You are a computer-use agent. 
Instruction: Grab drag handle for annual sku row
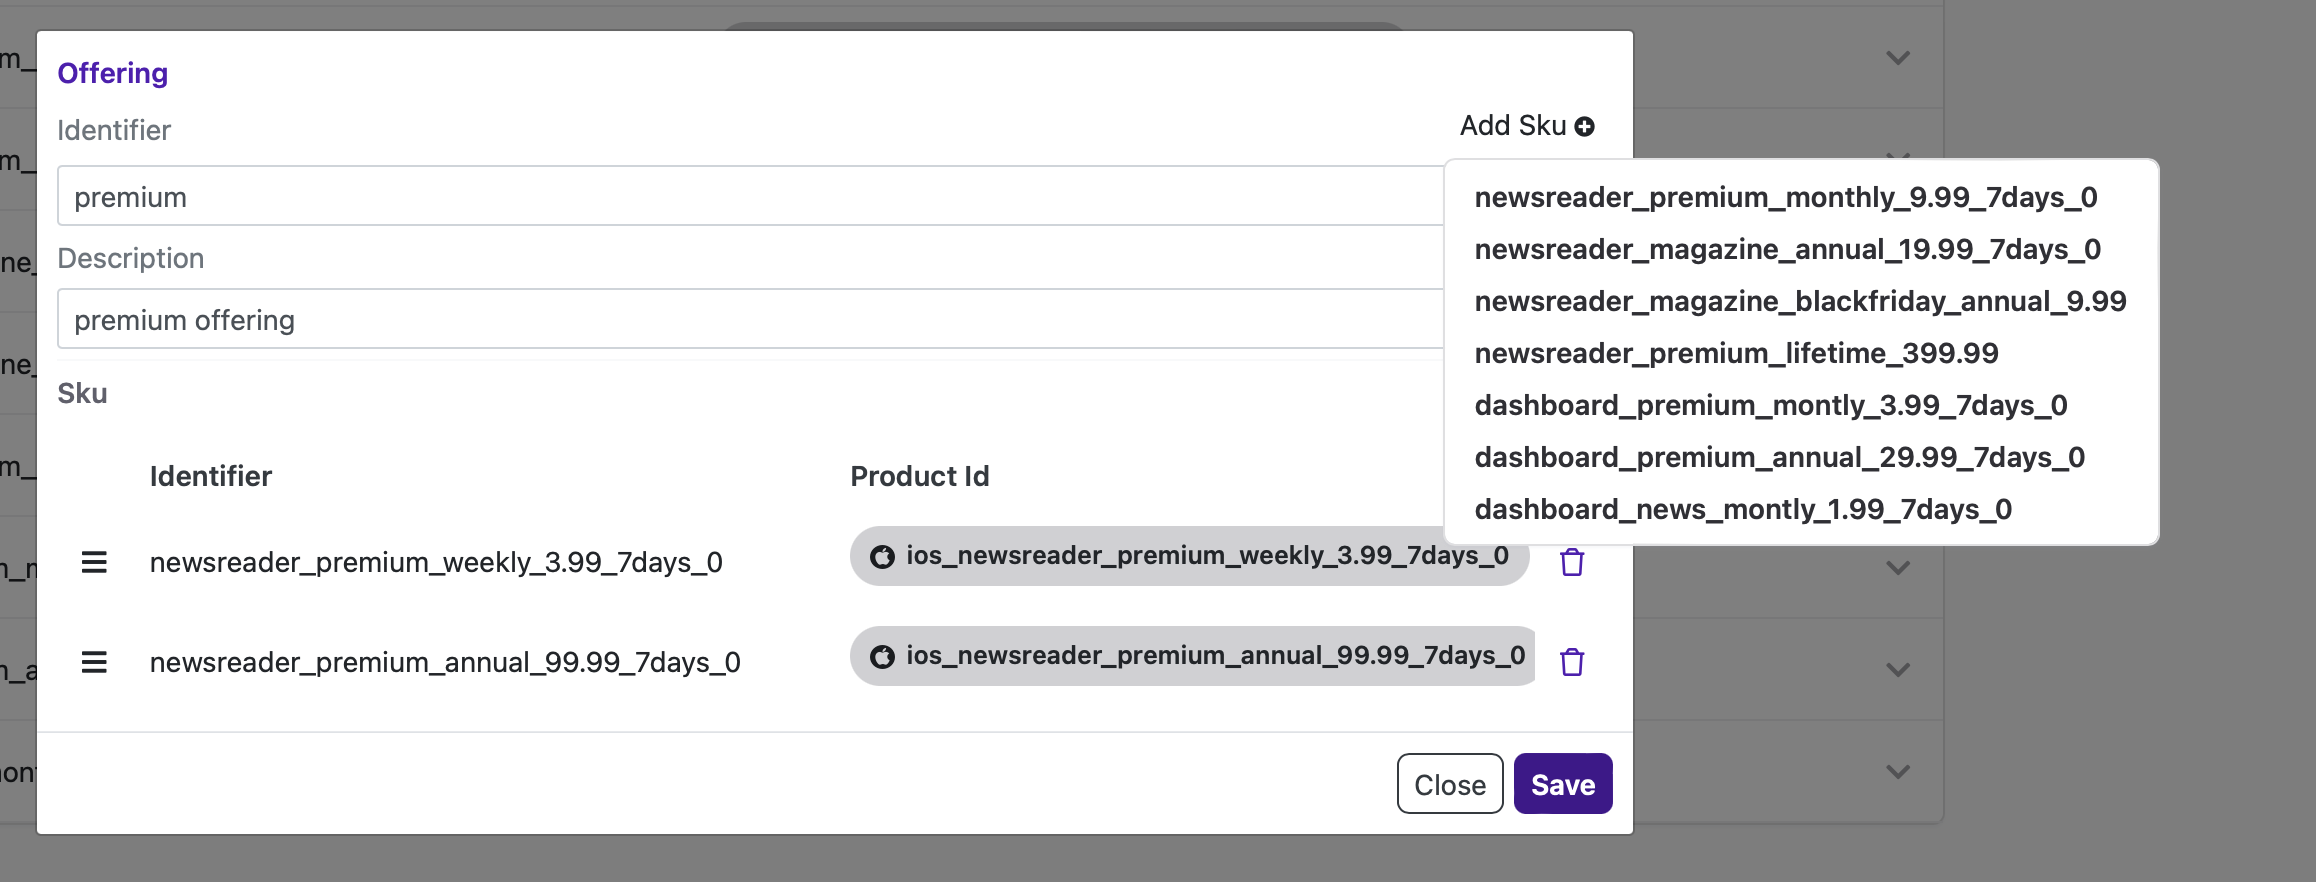pos(94,662)
